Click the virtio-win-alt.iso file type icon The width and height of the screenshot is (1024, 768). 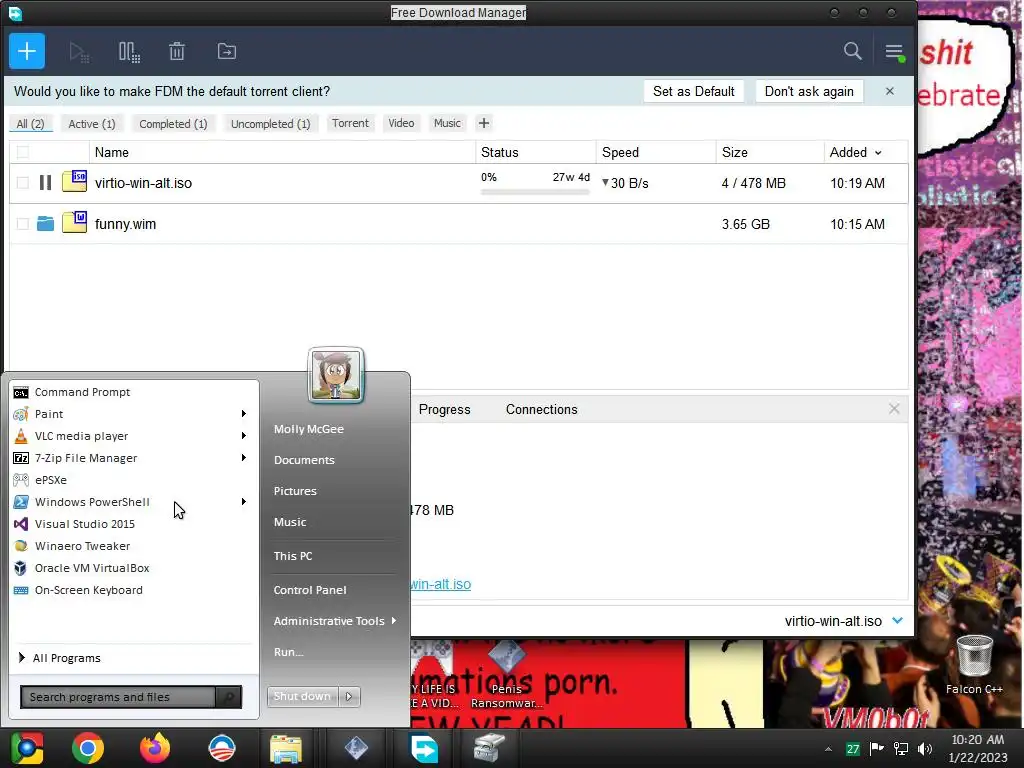(x=74, y=181)
